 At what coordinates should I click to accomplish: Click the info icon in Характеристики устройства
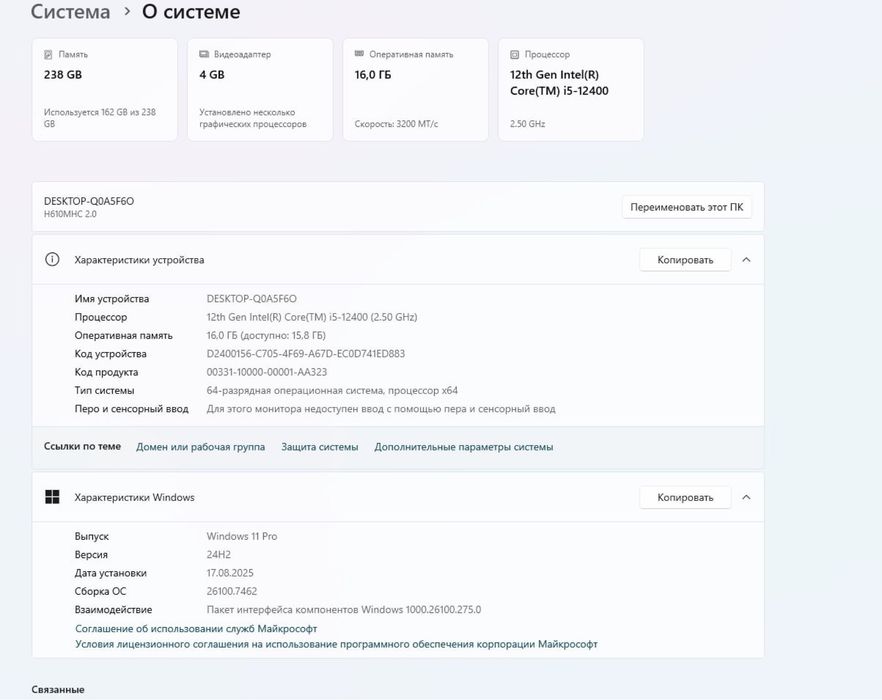click(x=52, y=260)
